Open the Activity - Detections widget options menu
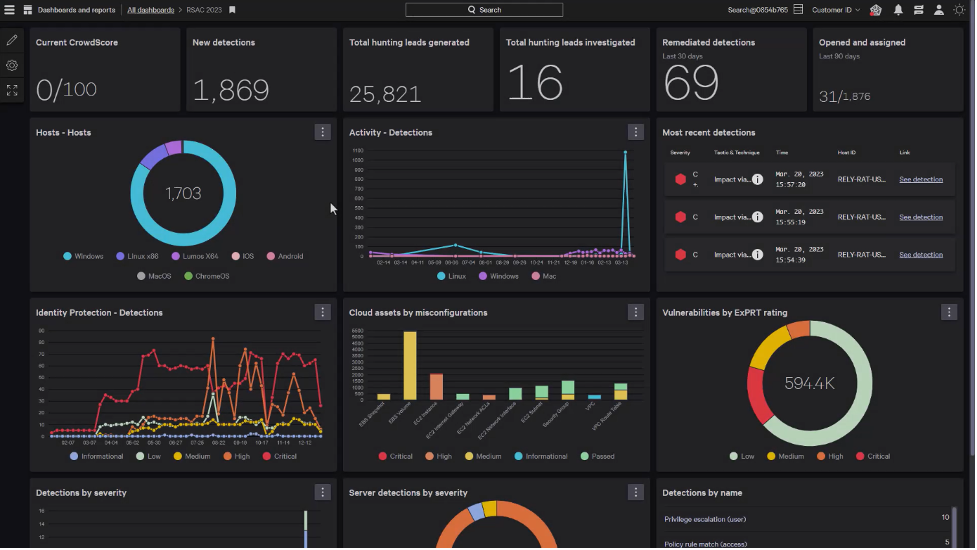977x550 pixels. pos(636,132)
